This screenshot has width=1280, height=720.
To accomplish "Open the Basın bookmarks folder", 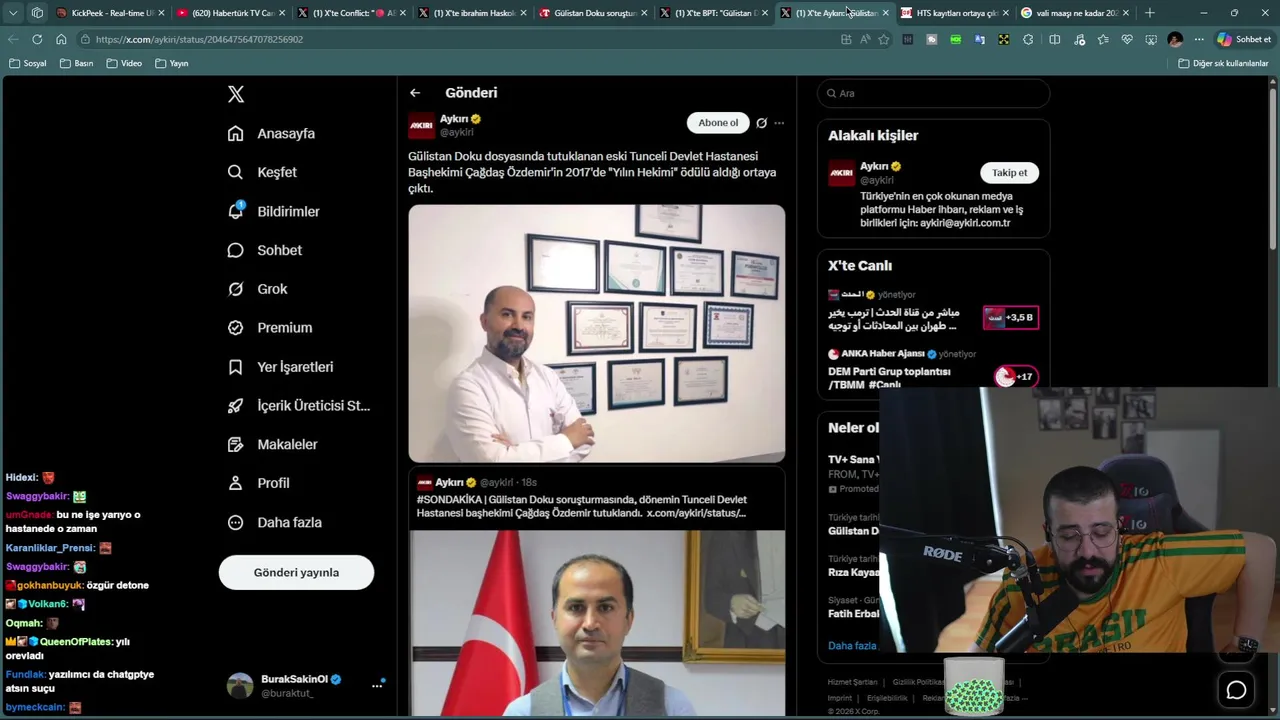I will 76,63.
